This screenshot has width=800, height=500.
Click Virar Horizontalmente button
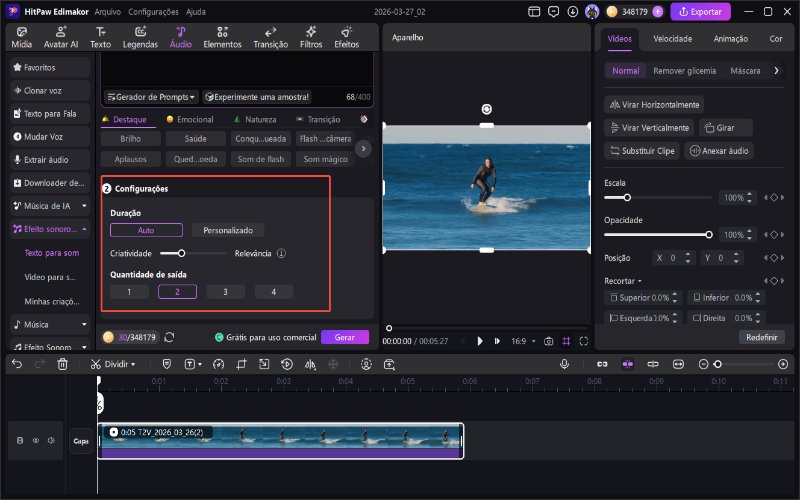pos(654,105)
